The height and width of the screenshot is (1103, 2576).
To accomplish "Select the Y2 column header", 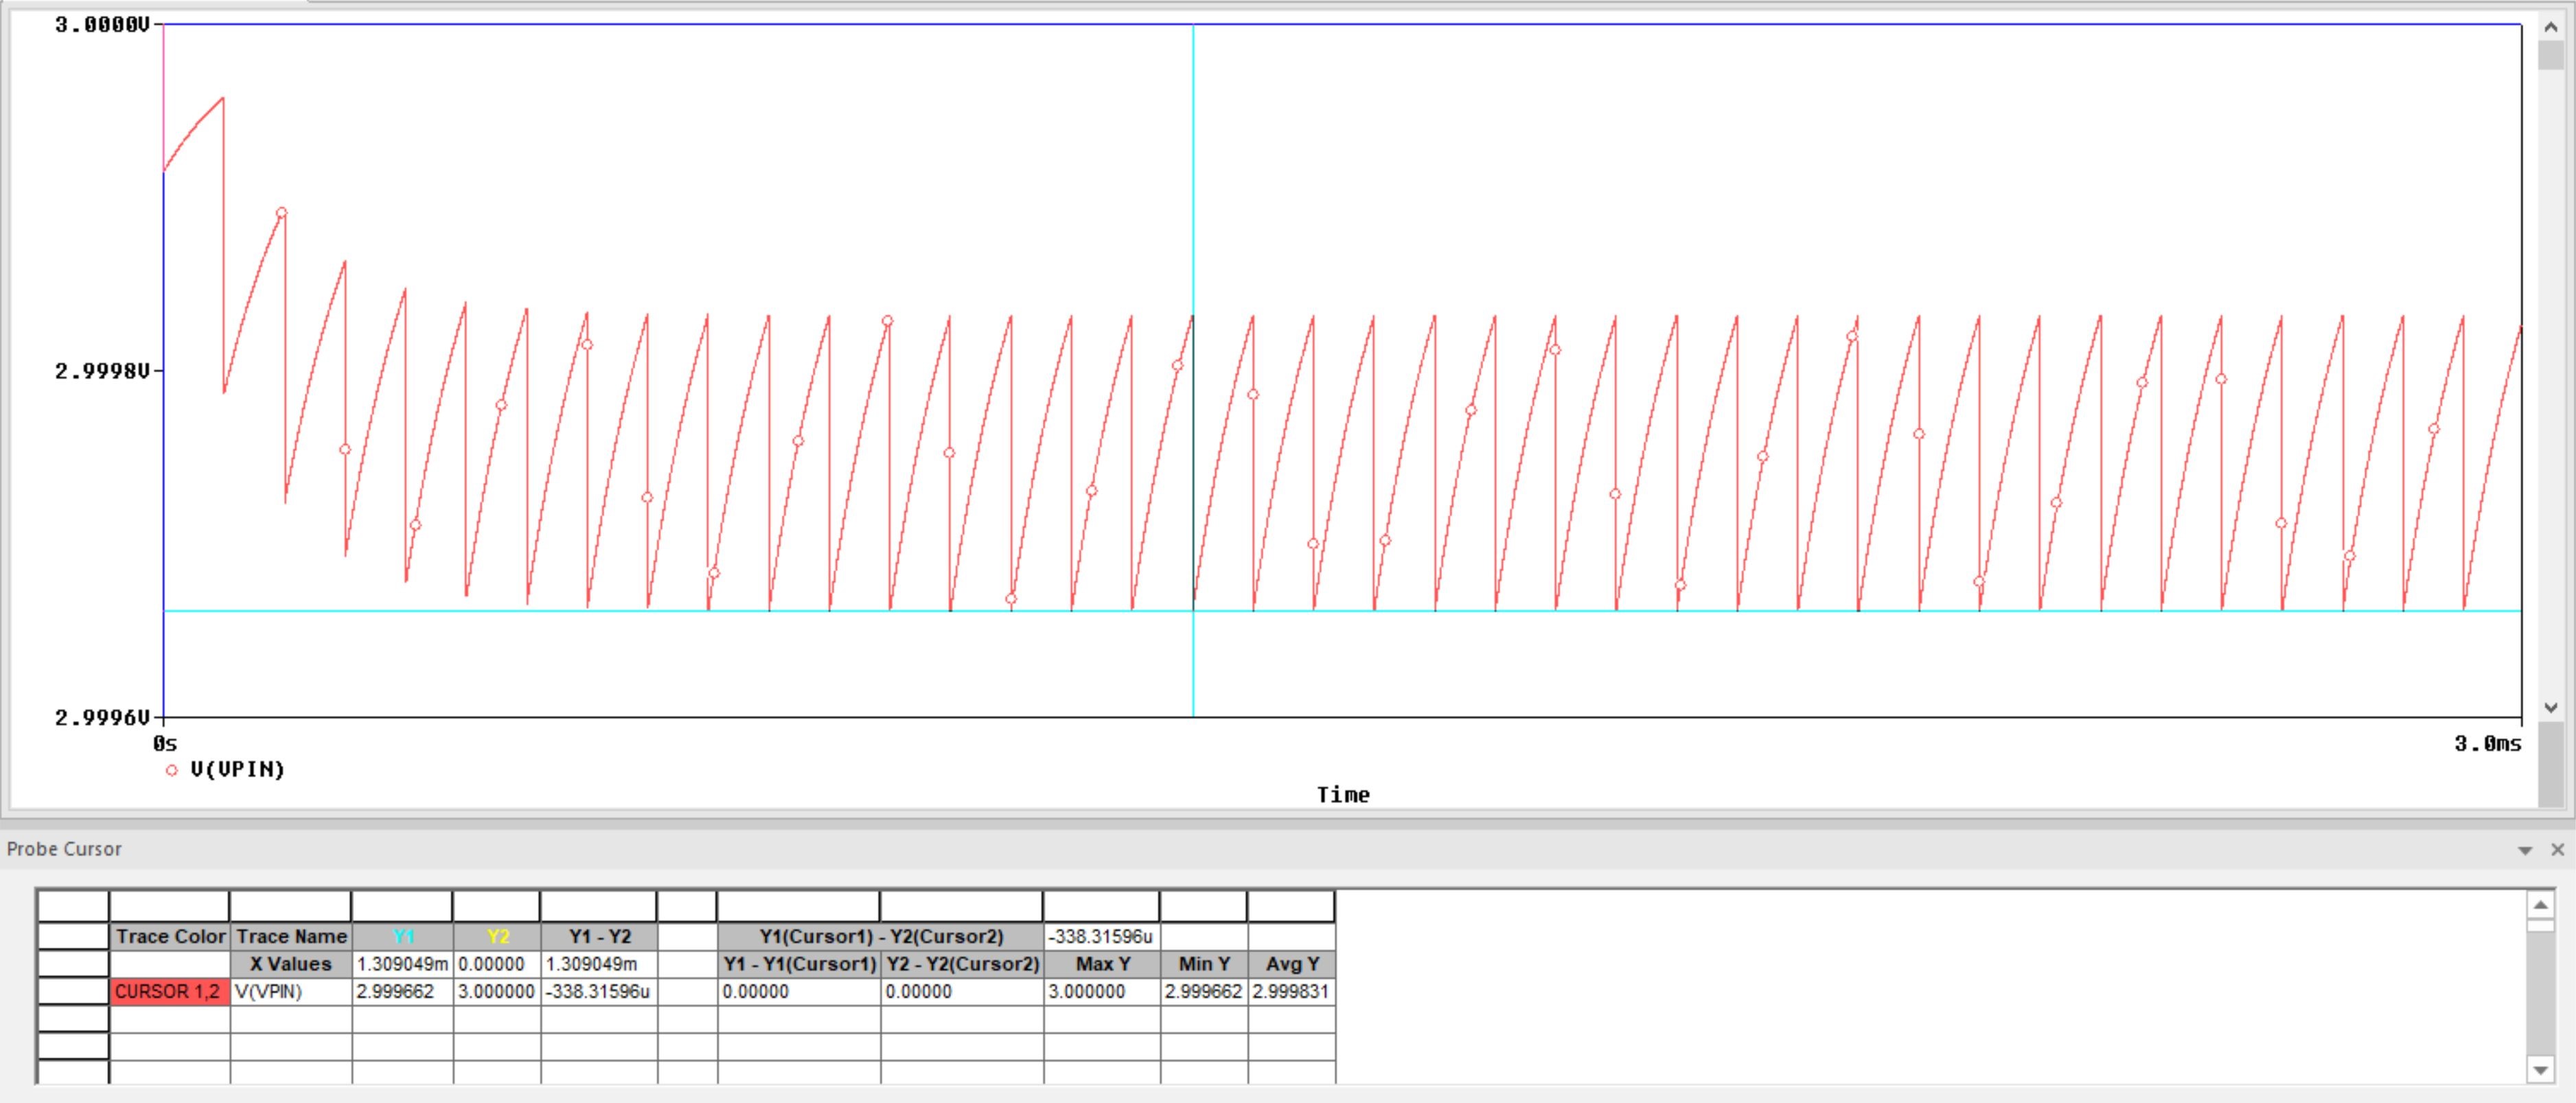I will pos(497,937).
